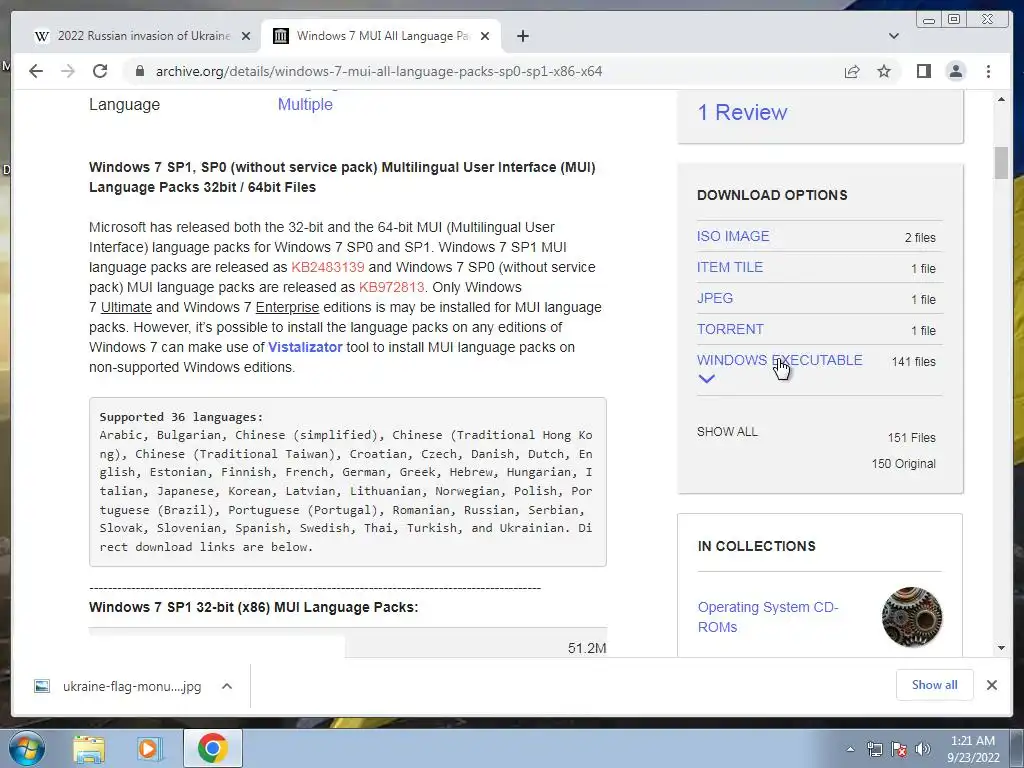Follow the Ultimate edition link
The height and width of the screenshot is (768, 1024).
(x=126, y=307)
